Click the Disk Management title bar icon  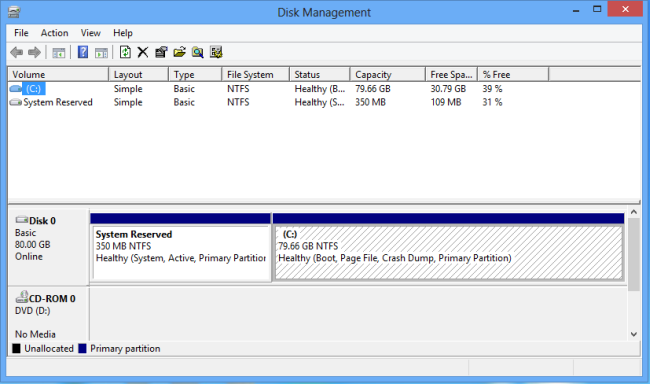[x=14, y=12]
